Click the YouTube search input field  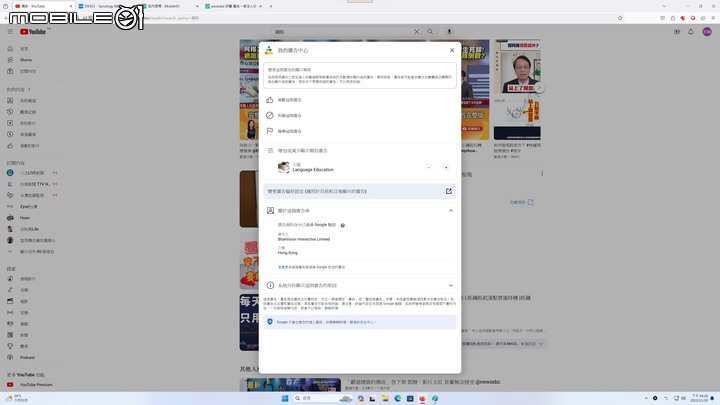(342, 32)
